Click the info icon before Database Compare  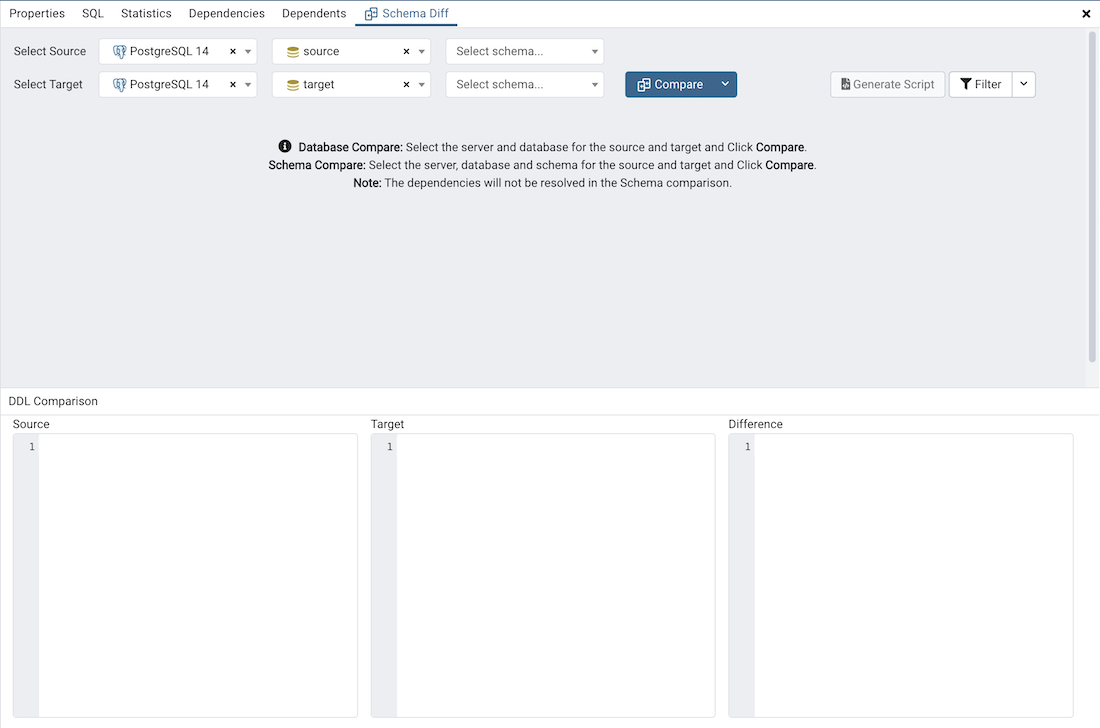tap(285, 146)
